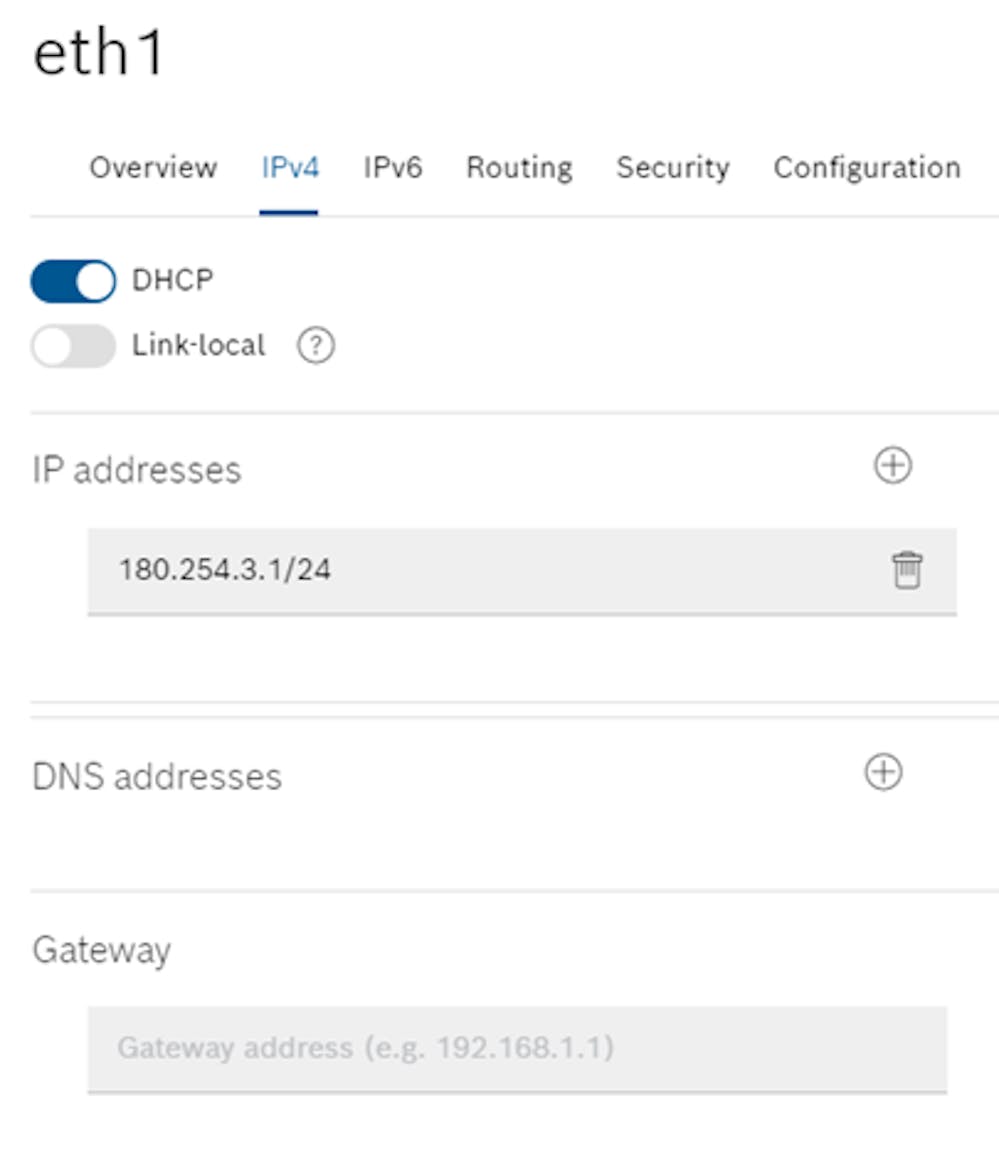Click the Link-local label text
999x1172 pixels.
[198, 345]
